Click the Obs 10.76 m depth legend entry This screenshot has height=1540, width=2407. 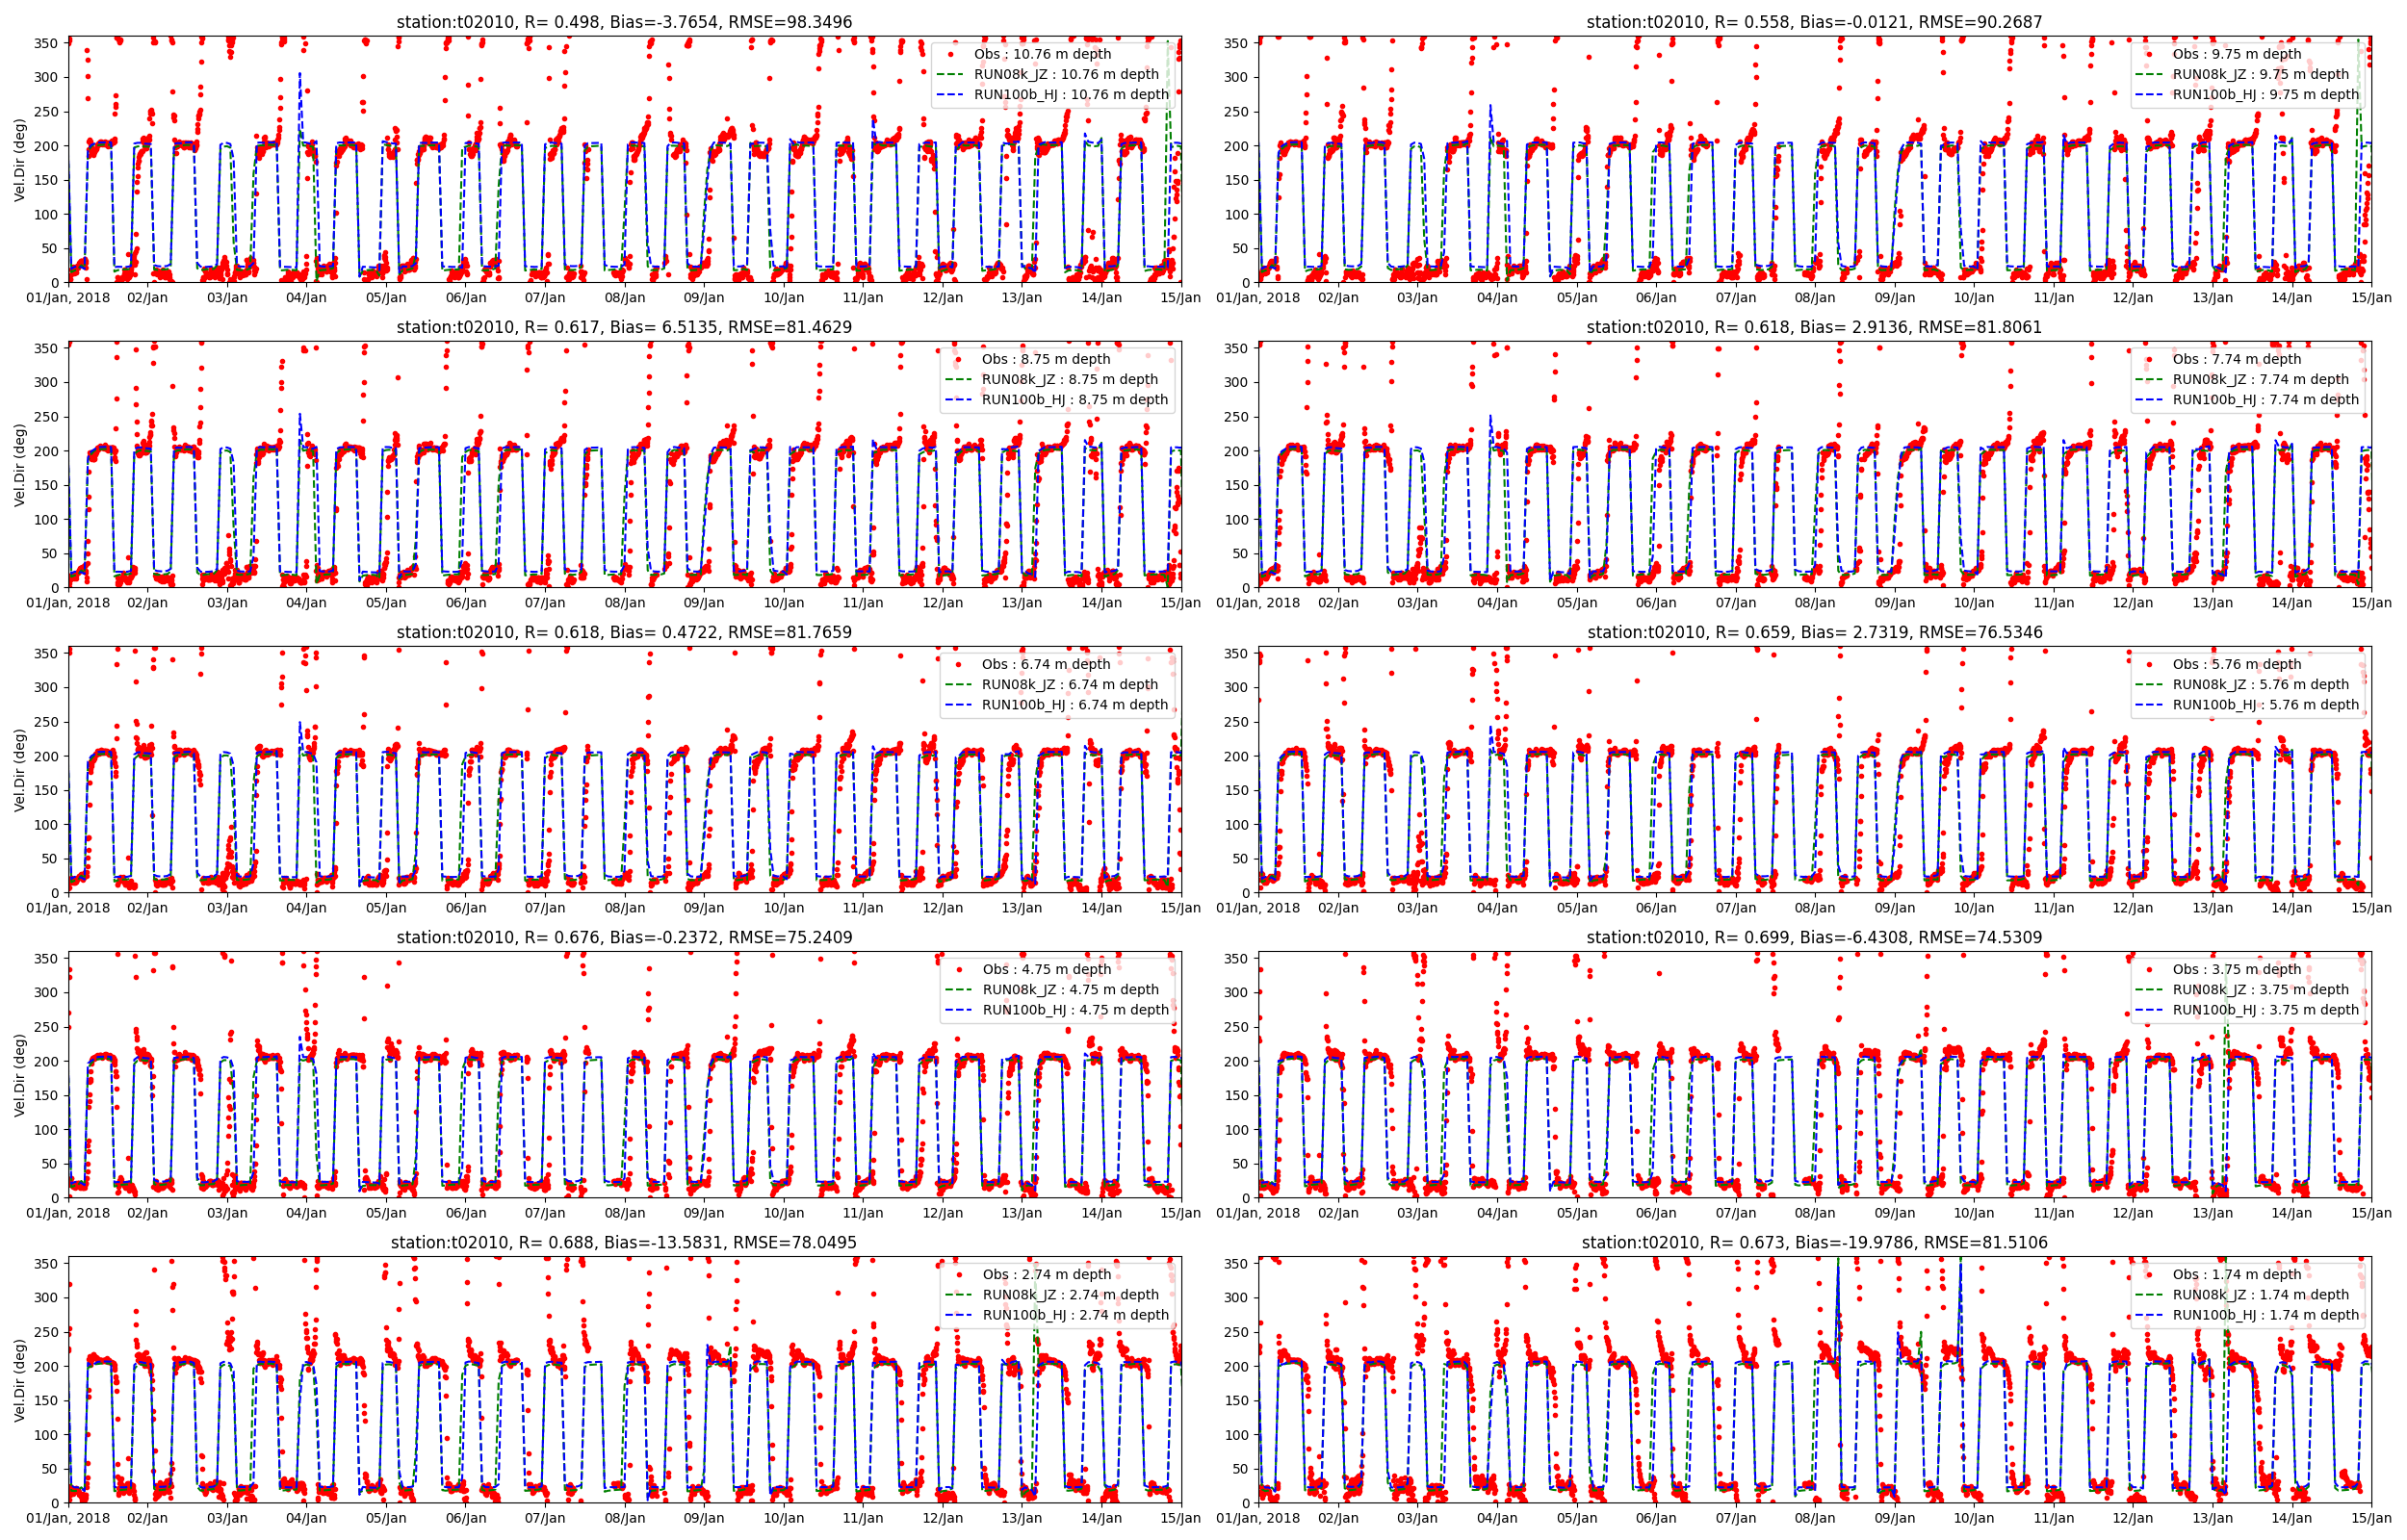tap(1042, 54)
